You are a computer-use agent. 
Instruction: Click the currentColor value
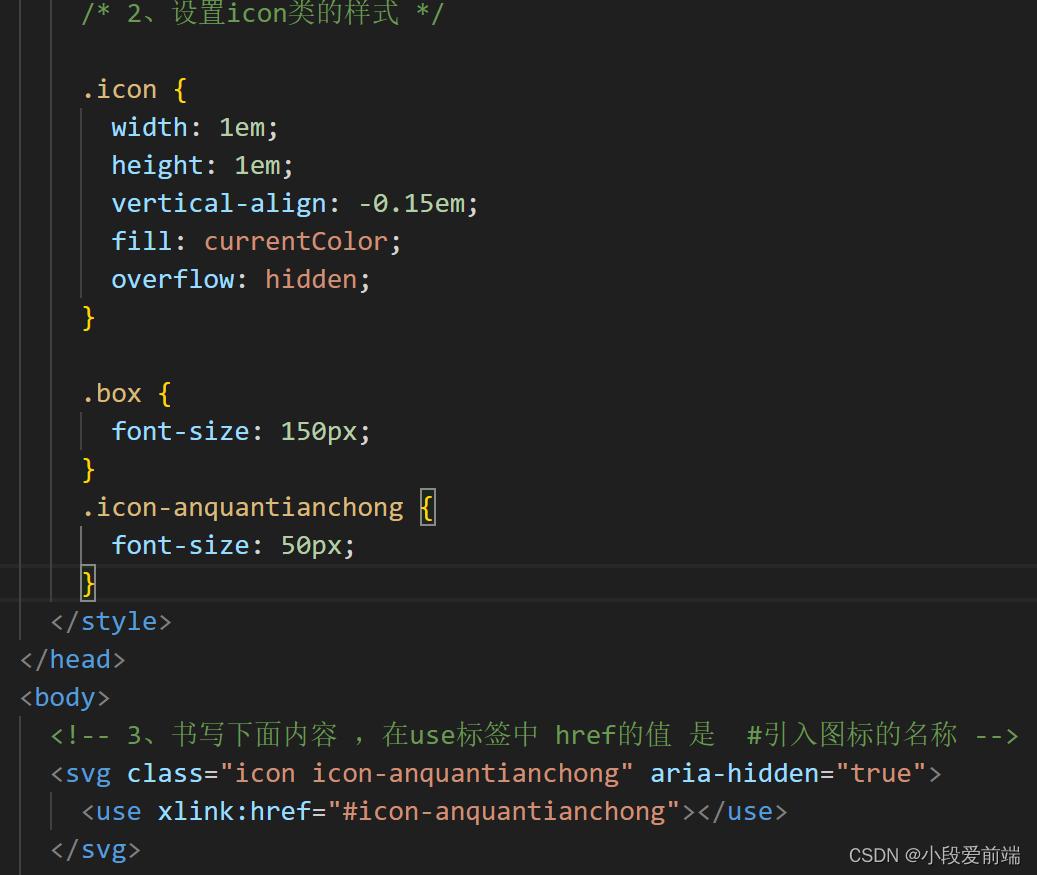(295, 241)
